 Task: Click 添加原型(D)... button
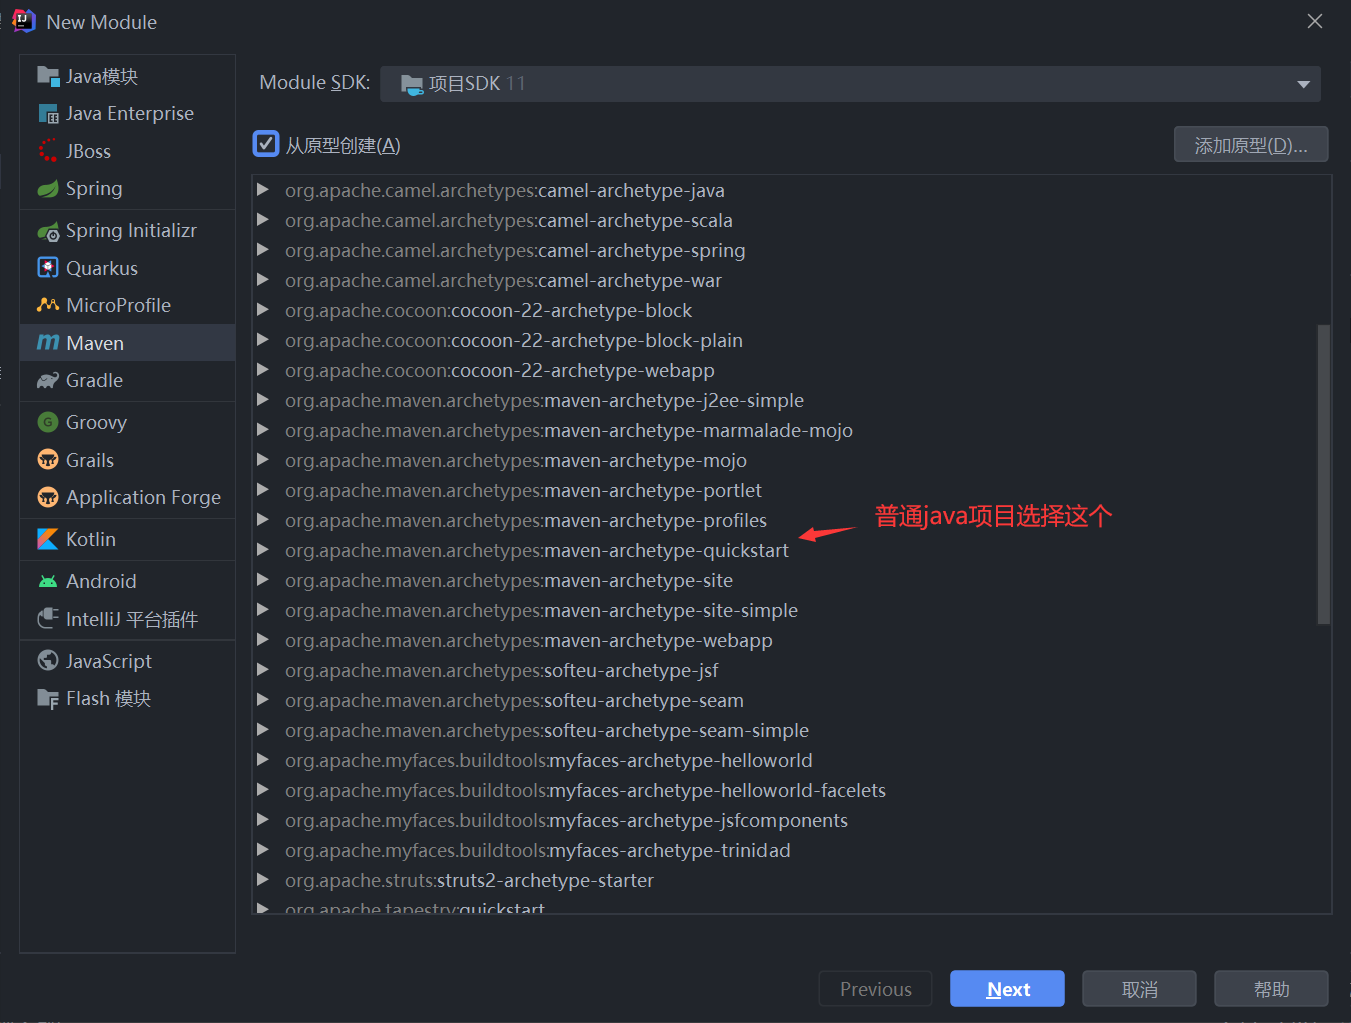[x=1251, y=144]
